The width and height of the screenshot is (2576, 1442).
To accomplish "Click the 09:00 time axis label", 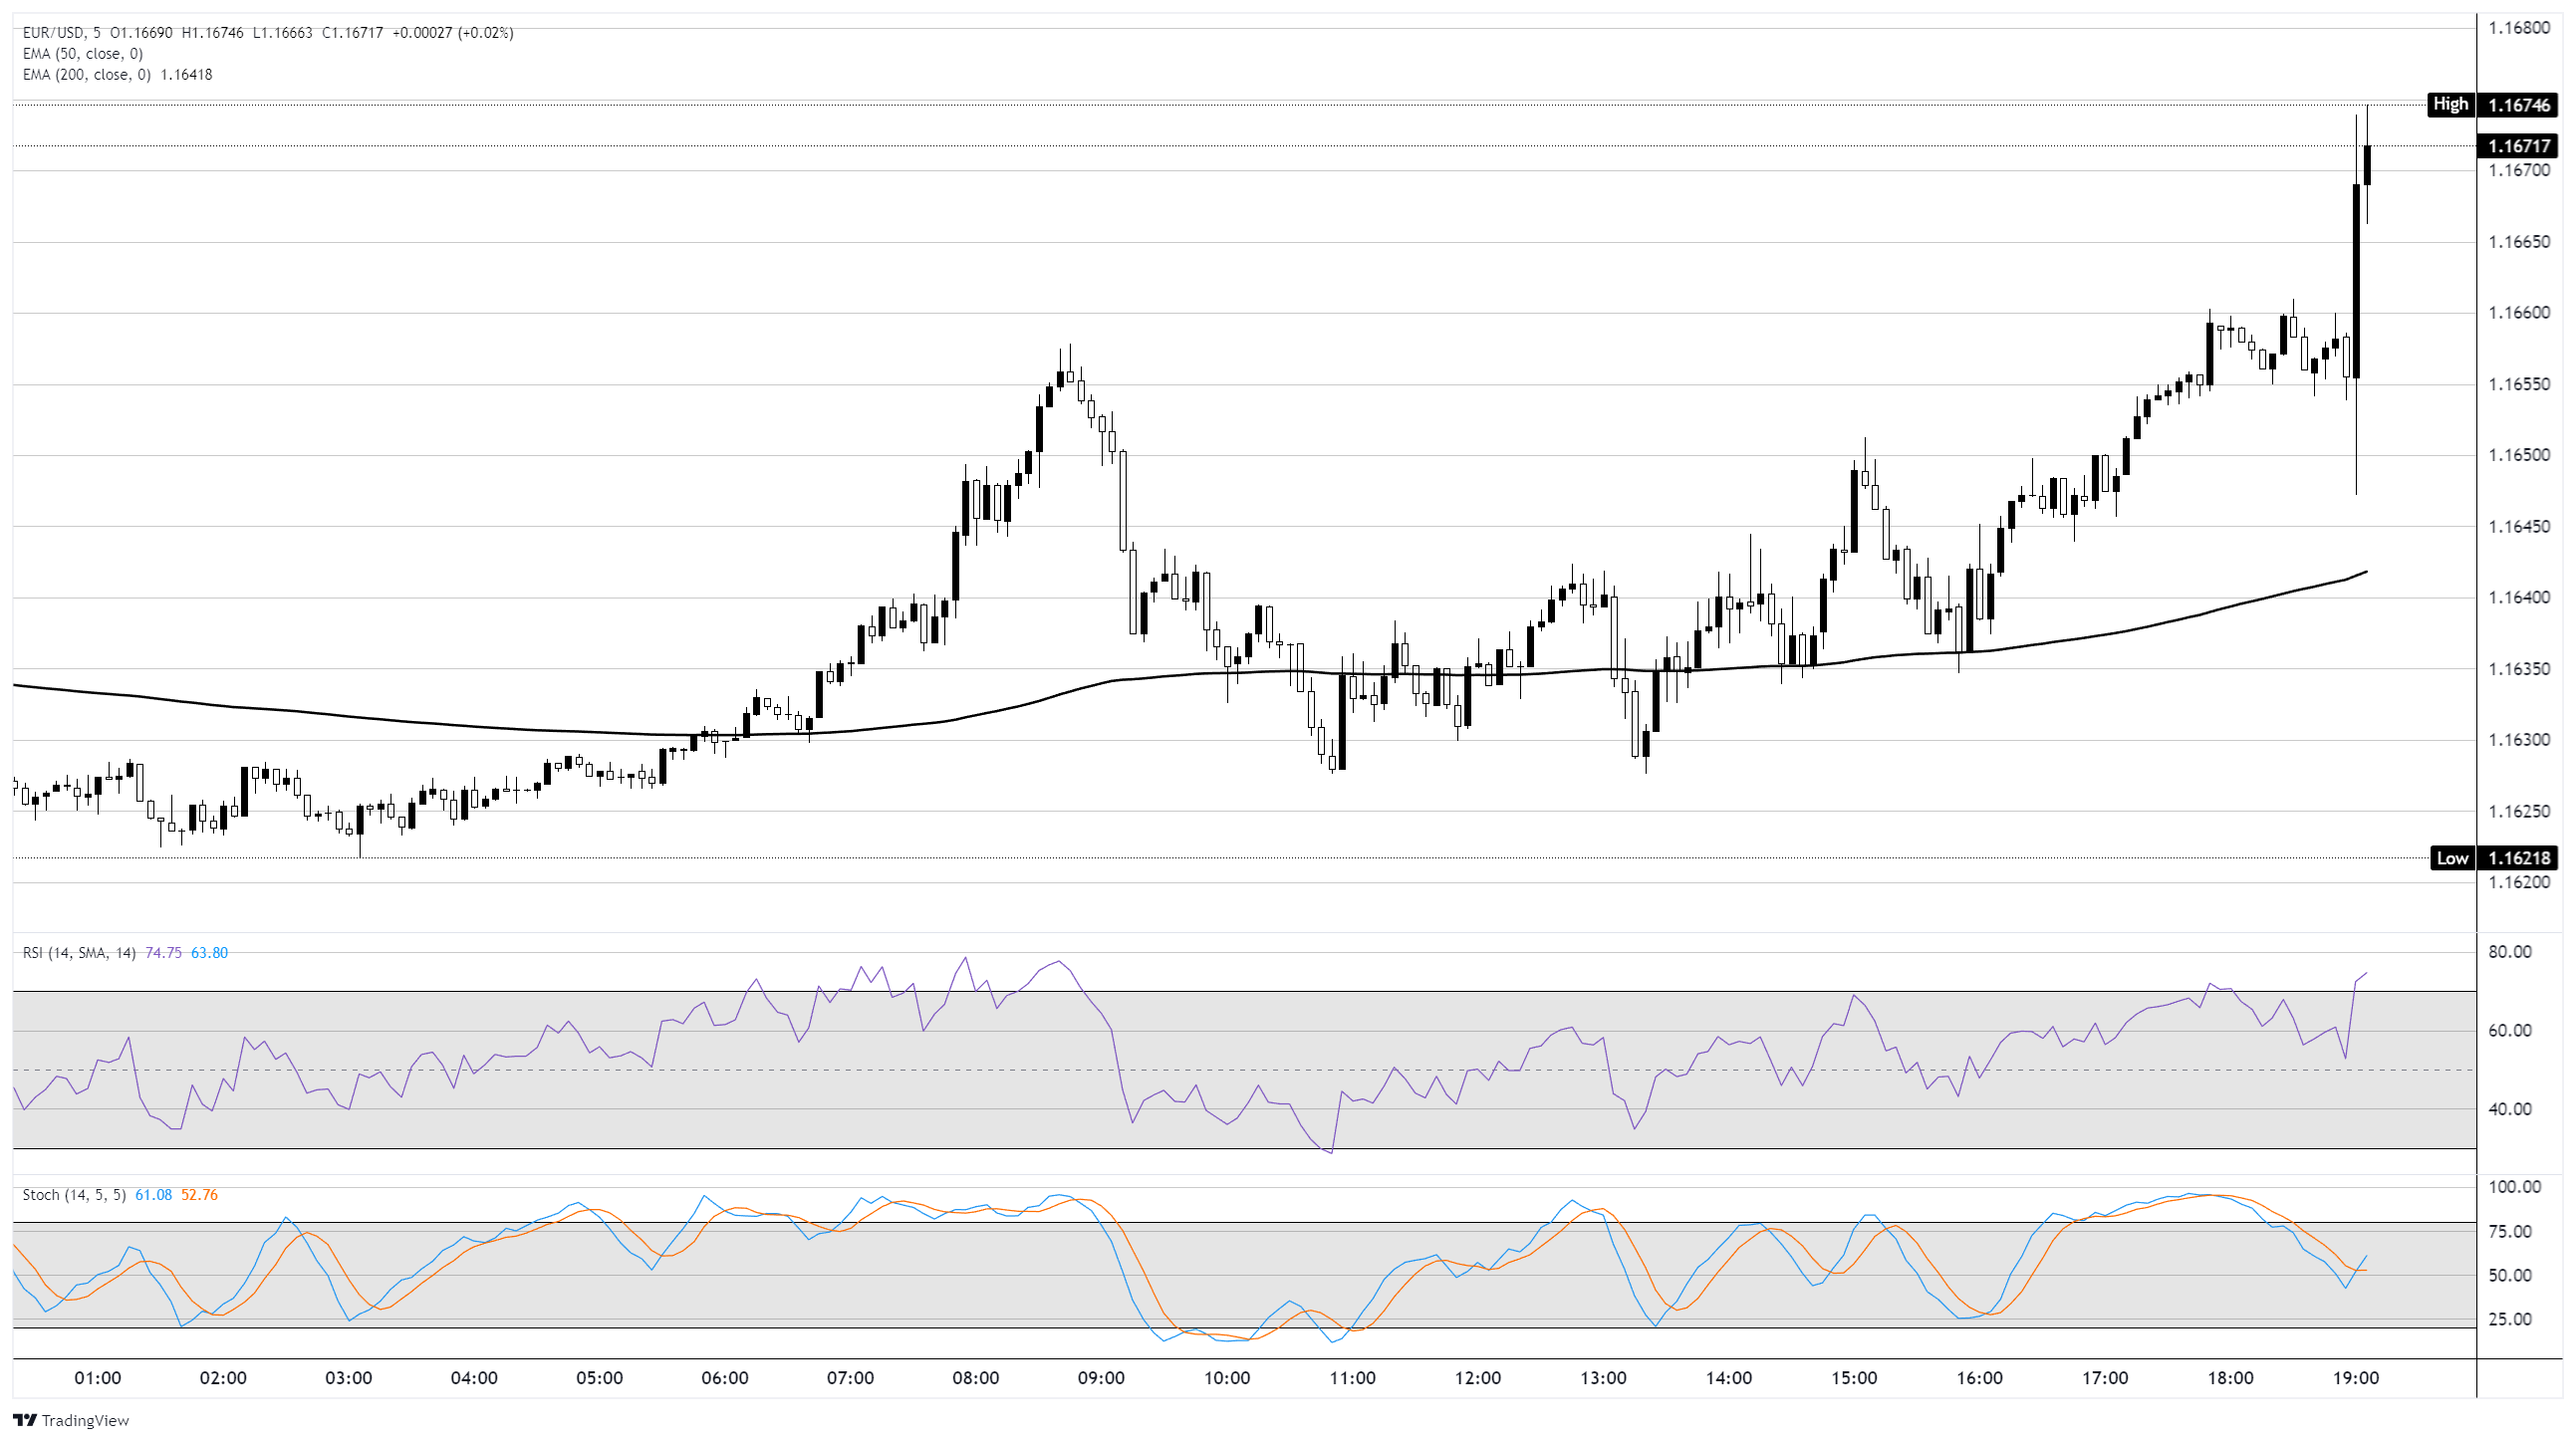I will click(1100, 1378).
